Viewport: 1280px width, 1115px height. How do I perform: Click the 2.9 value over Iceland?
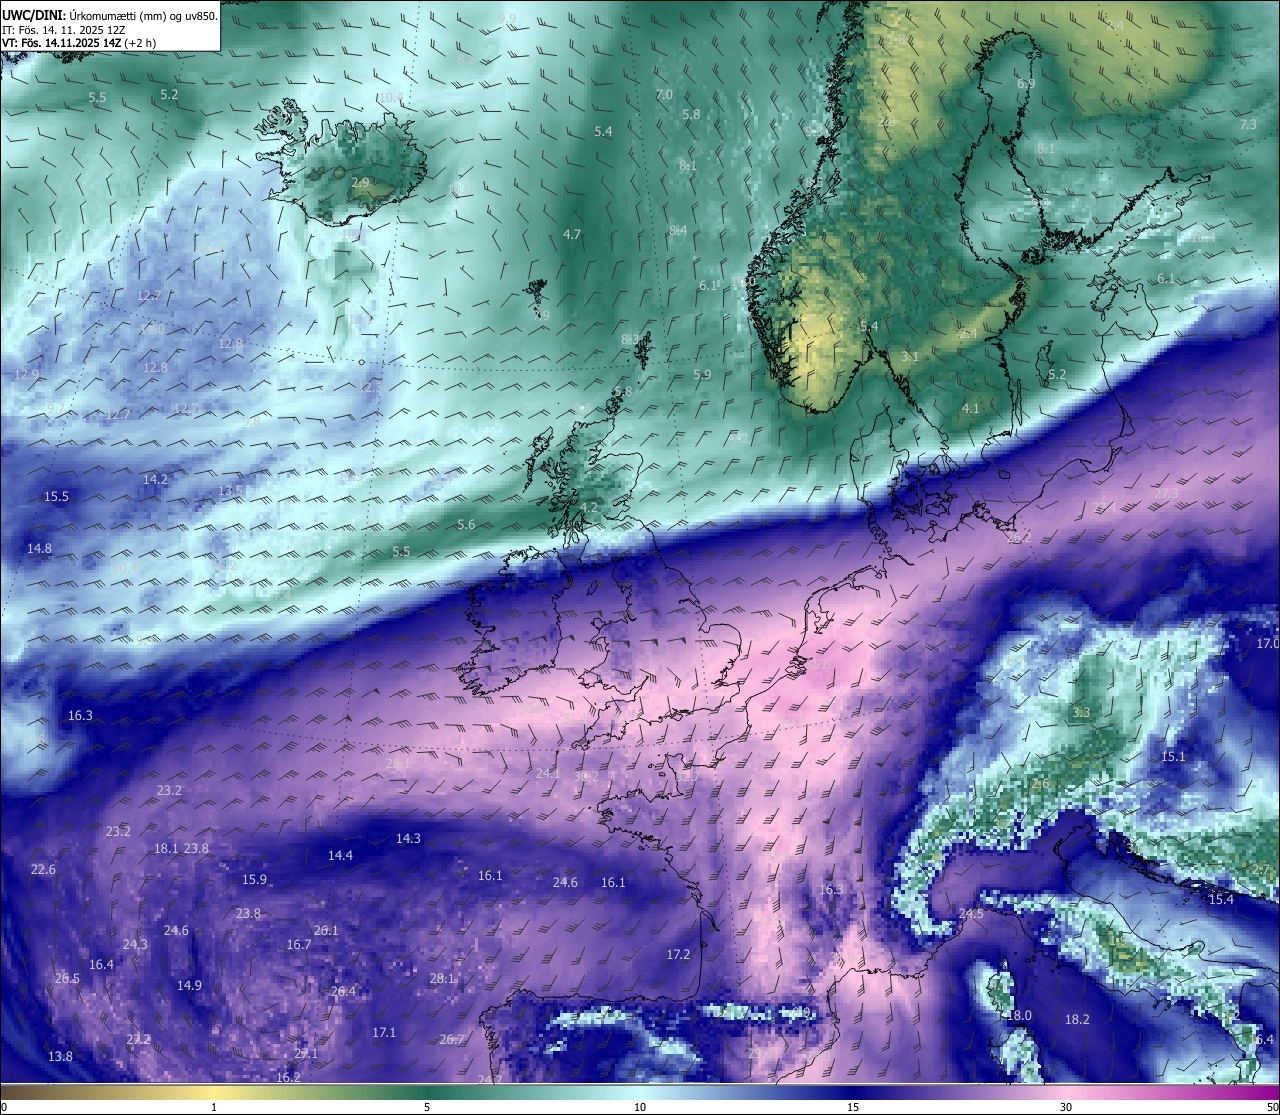(x=361, y=183)
